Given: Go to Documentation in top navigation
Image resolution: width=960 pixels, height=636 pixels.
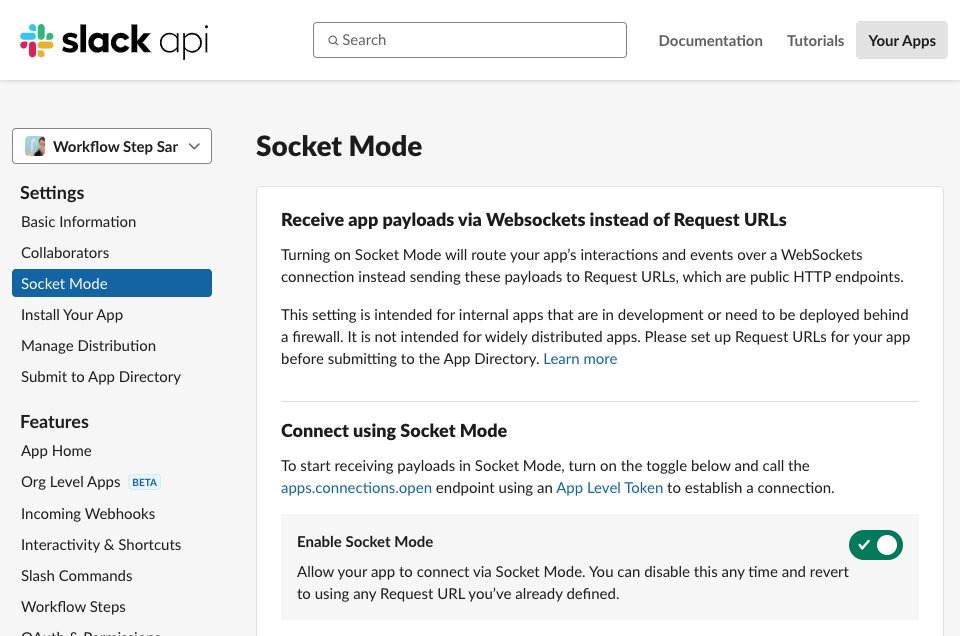Looking at the screenshot, I should [x=710, y=41].
